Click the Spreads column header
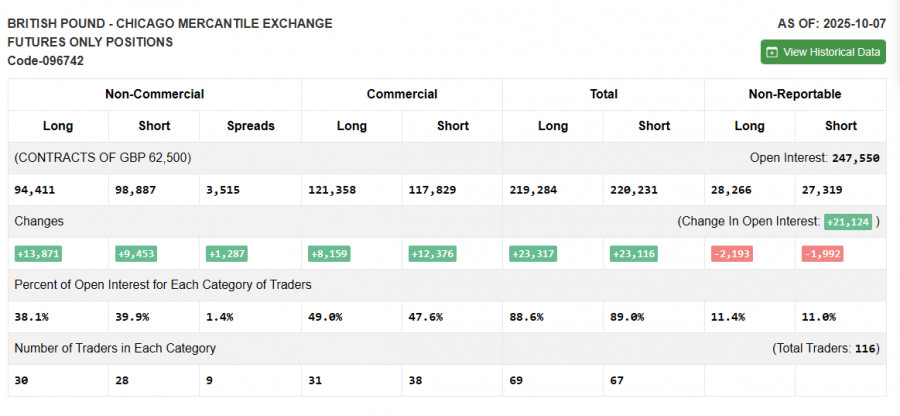The width and height of the screenshot is (900, 416). coord(249,126)
